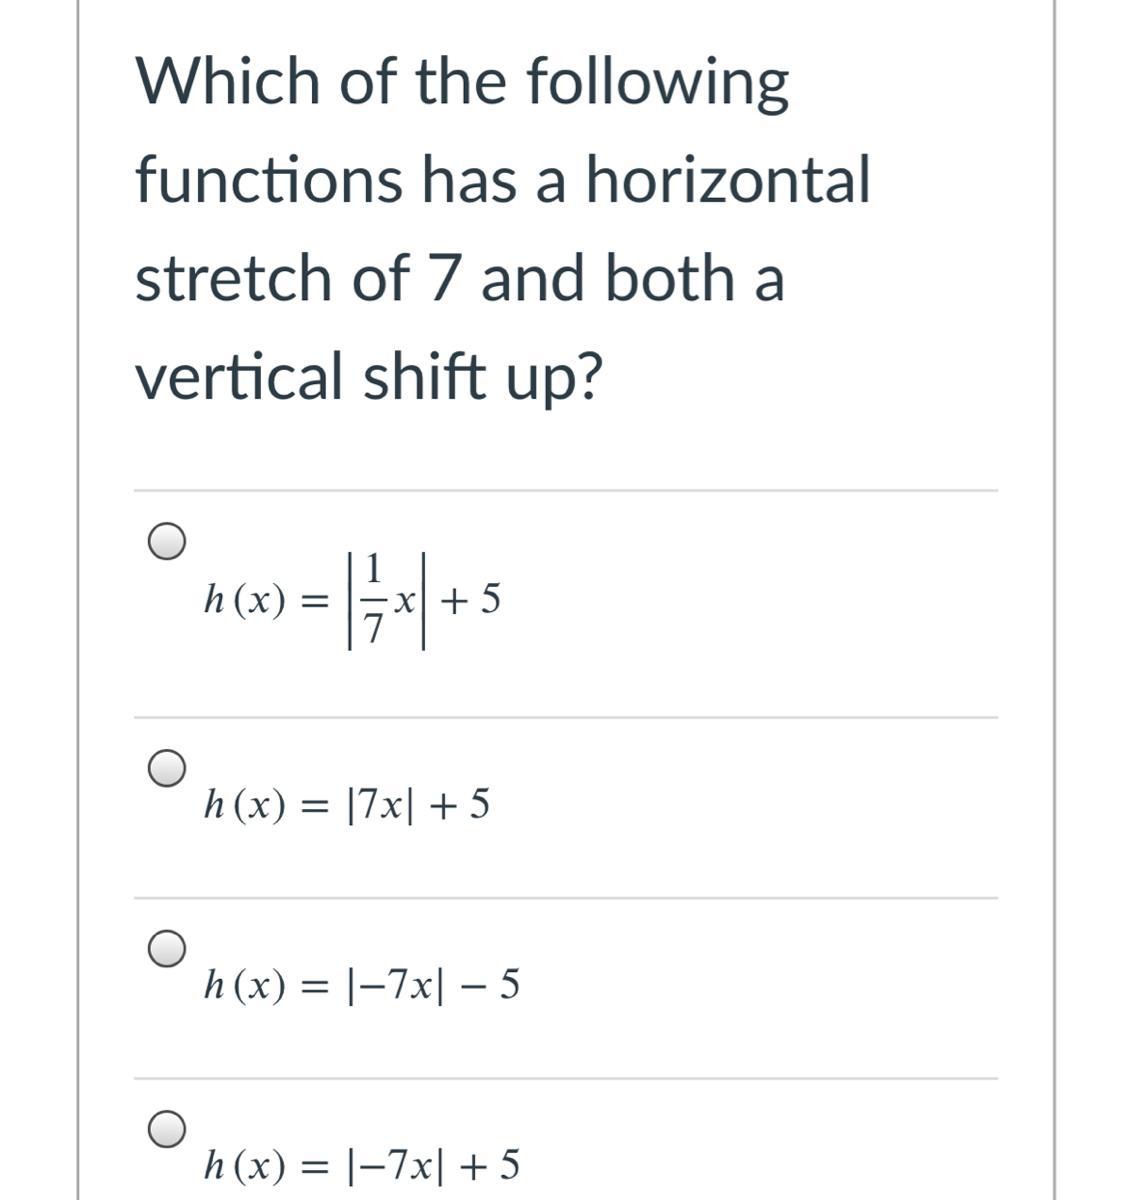Click the word 'vertical' in the question
The height and width of the screenshot is (1200, 1133).
(240, 376)
